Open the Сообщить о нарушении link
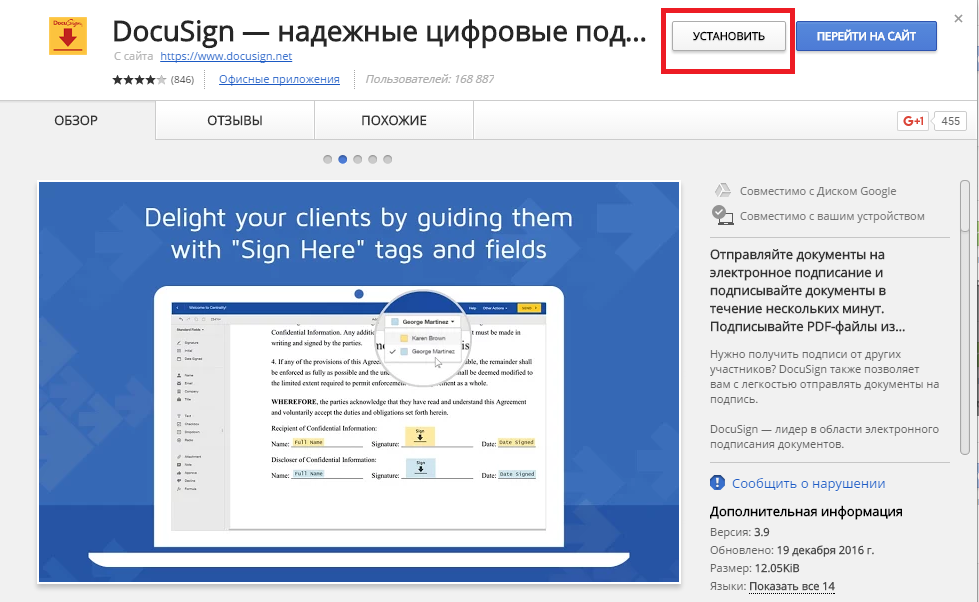 (x=809, y=483)
